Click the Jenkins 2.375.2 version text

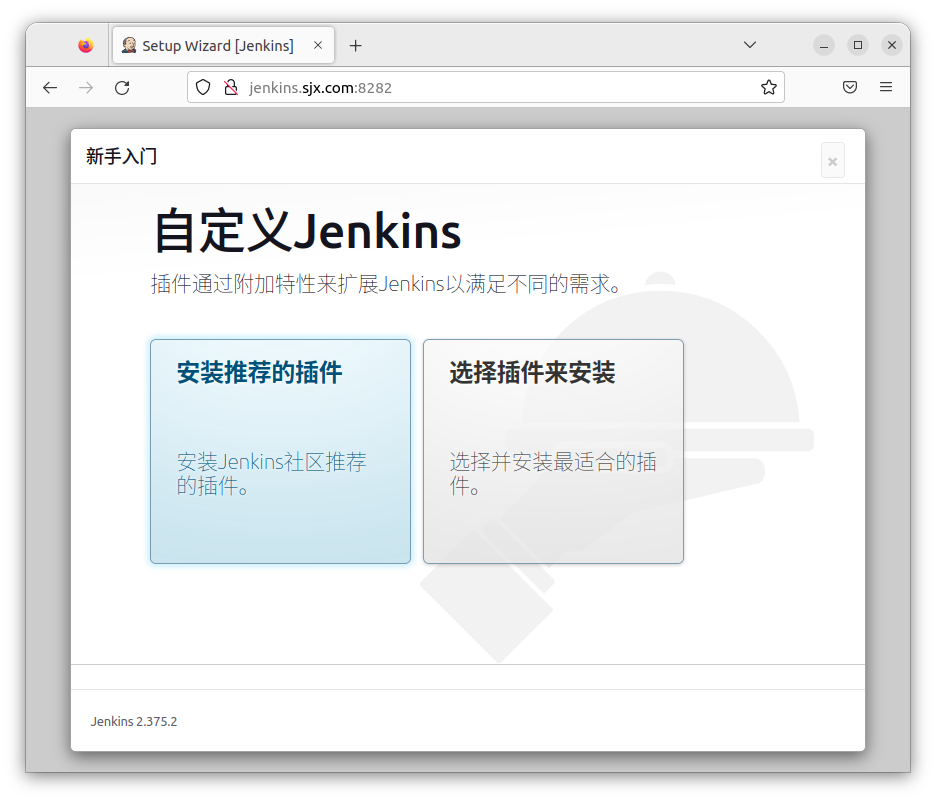(x=133, y=721)
